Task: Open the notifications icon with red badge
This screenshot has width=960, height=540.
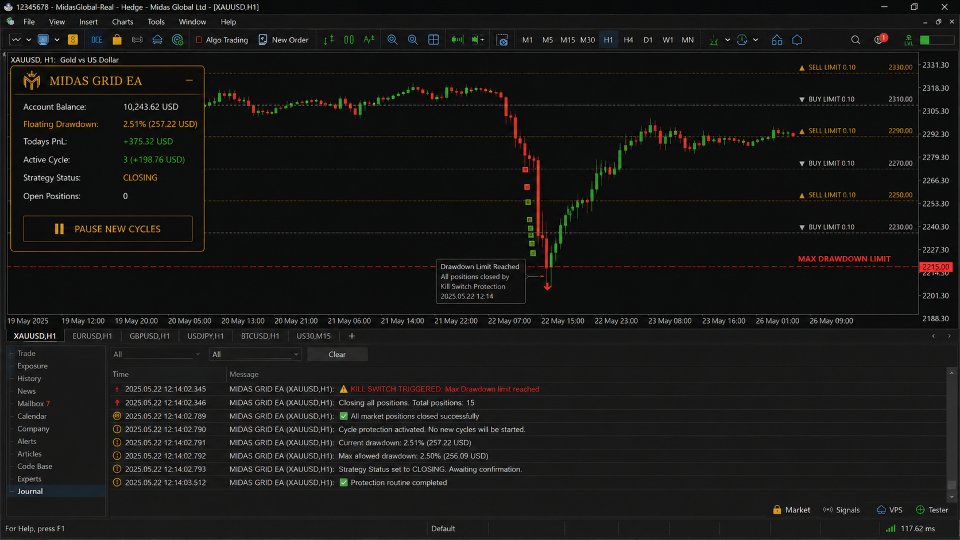Action: 880,39
